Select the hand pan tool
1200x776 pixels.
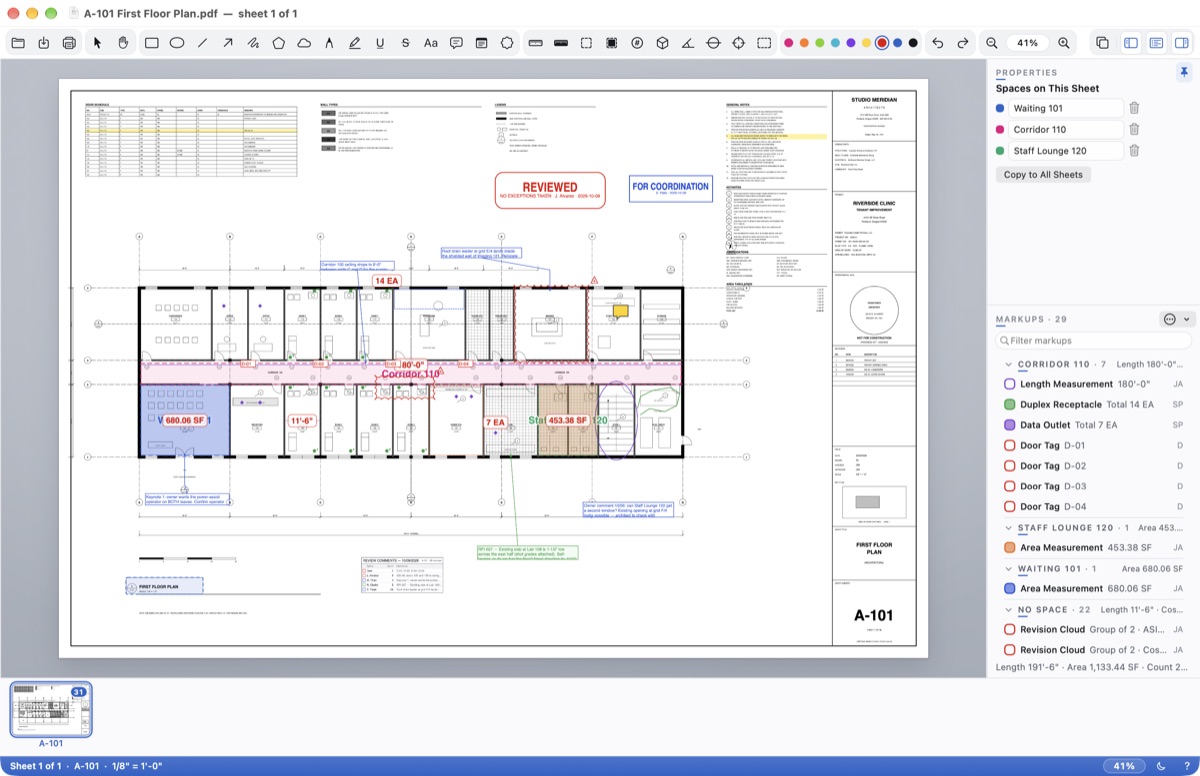[123, 43]
